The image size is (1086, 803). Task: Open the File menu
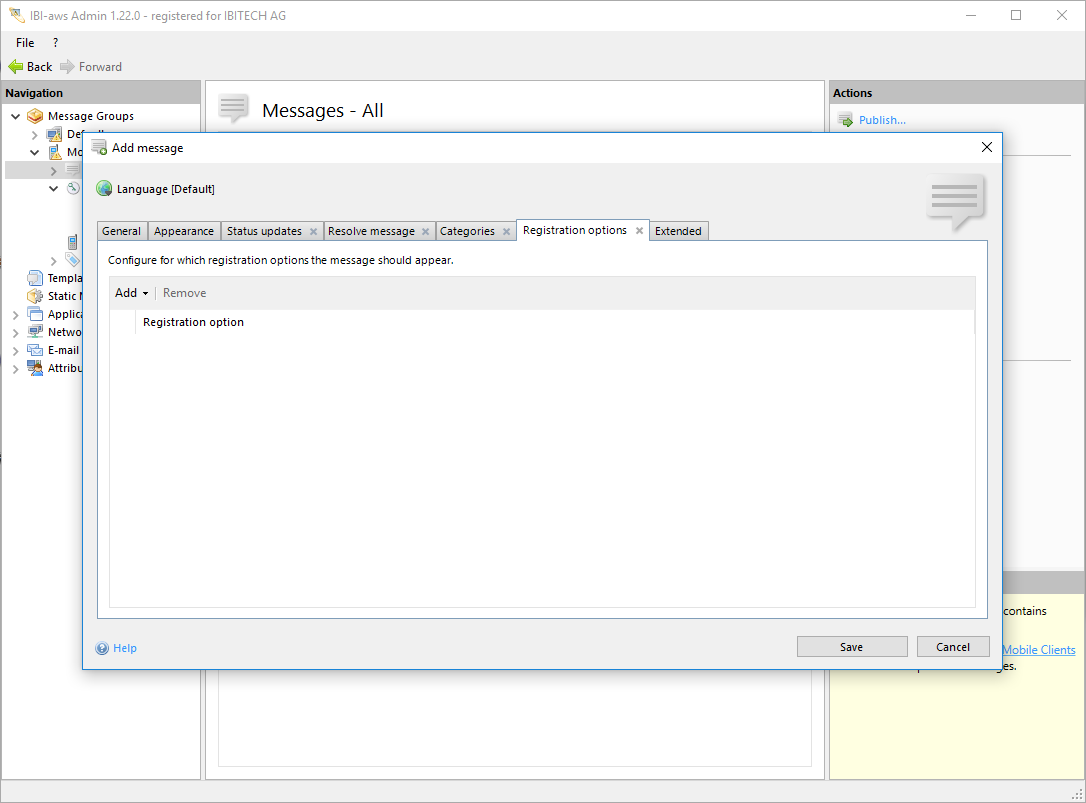tap(25, 43)
